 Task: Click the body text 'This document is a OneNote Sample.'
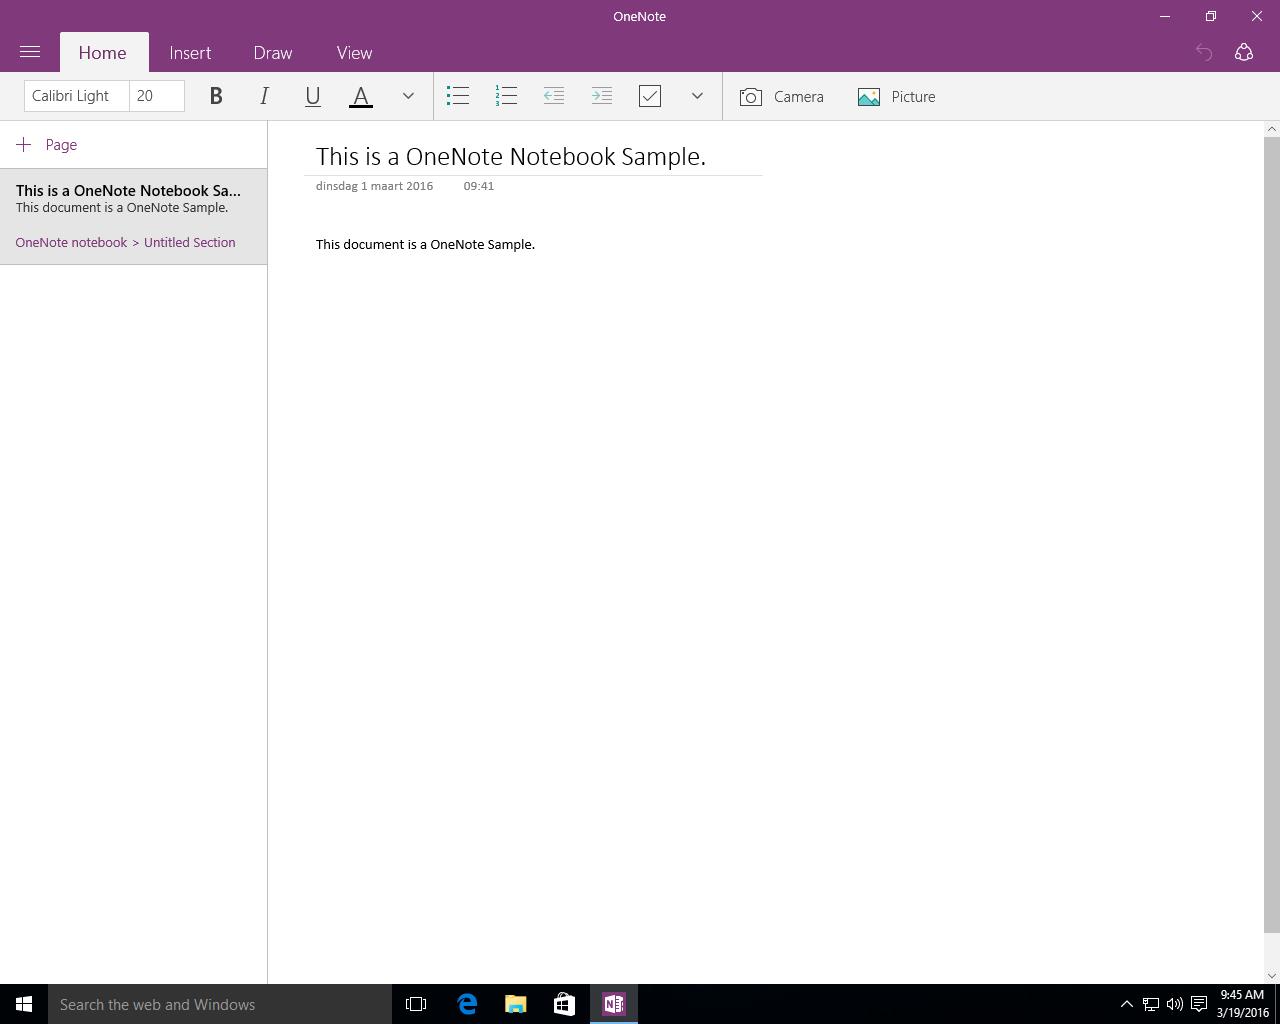425,245
